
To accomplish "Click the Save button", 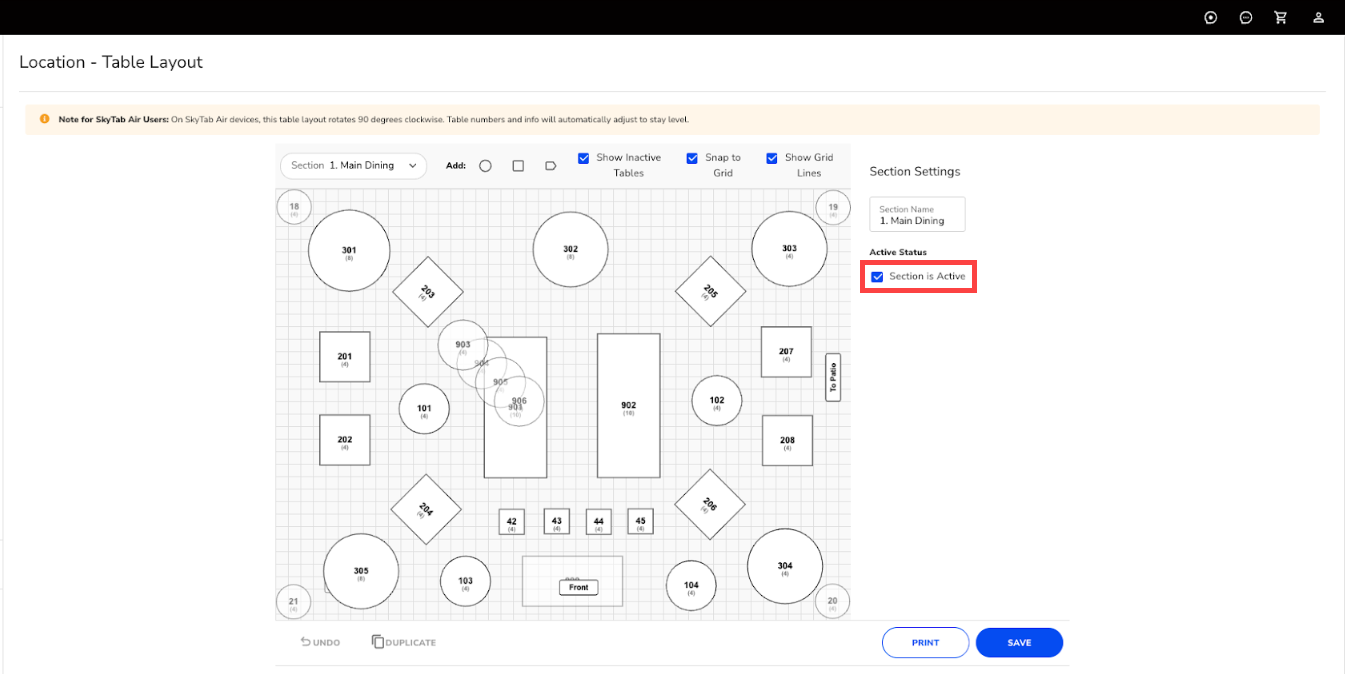I will click(x=1019, y=643).
